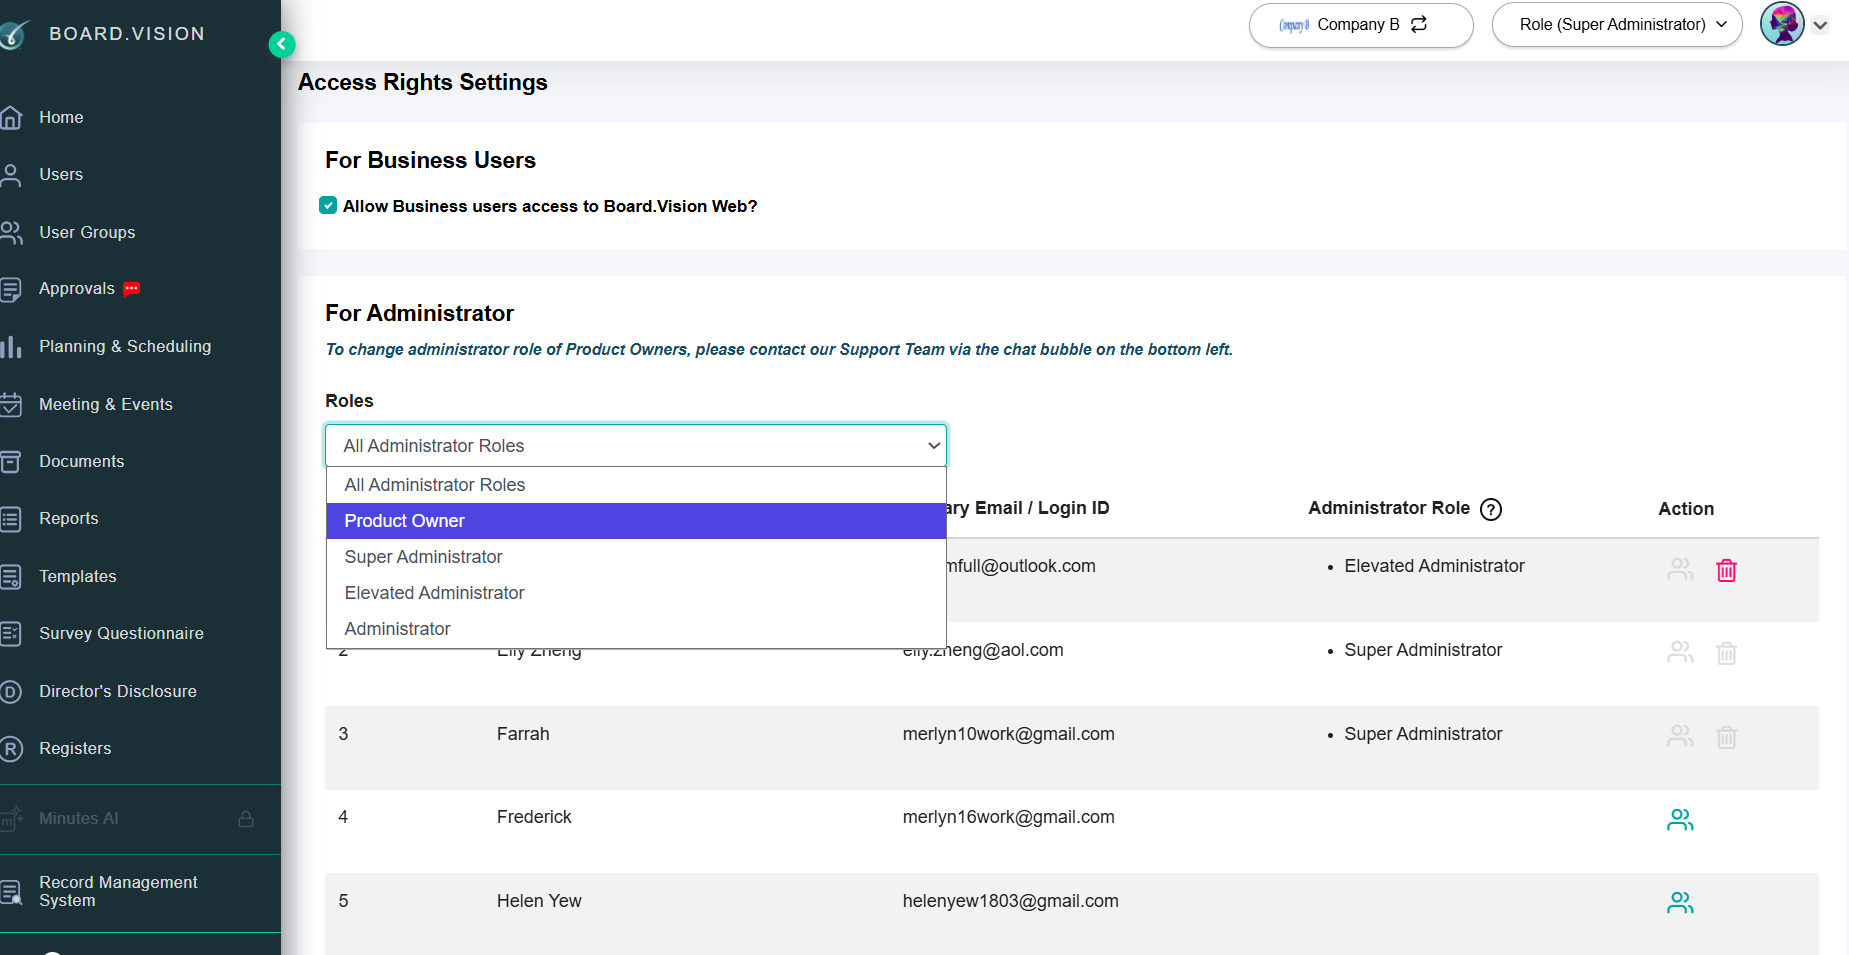Expand chevron next to profile avatar
This screenshot has height=955, width=1849.
click(x=1821, y=26)
